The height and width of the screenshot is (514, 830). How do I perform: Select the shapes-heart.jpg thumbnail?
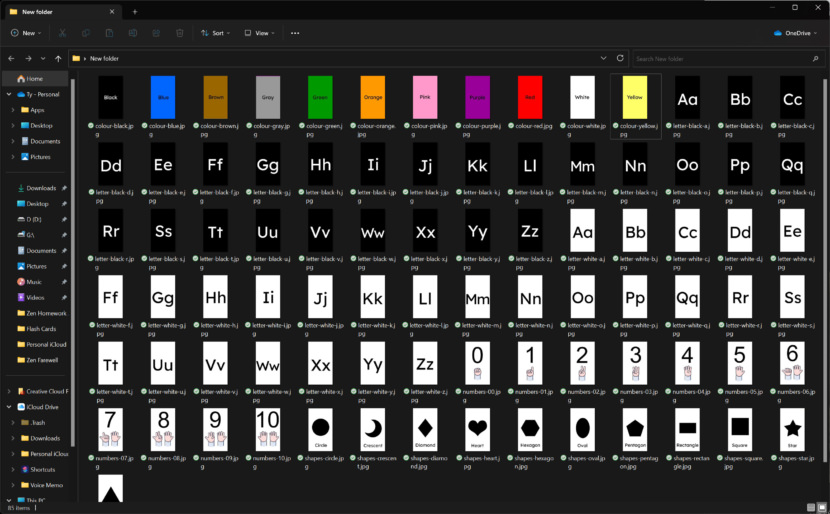tap(476, 428)
